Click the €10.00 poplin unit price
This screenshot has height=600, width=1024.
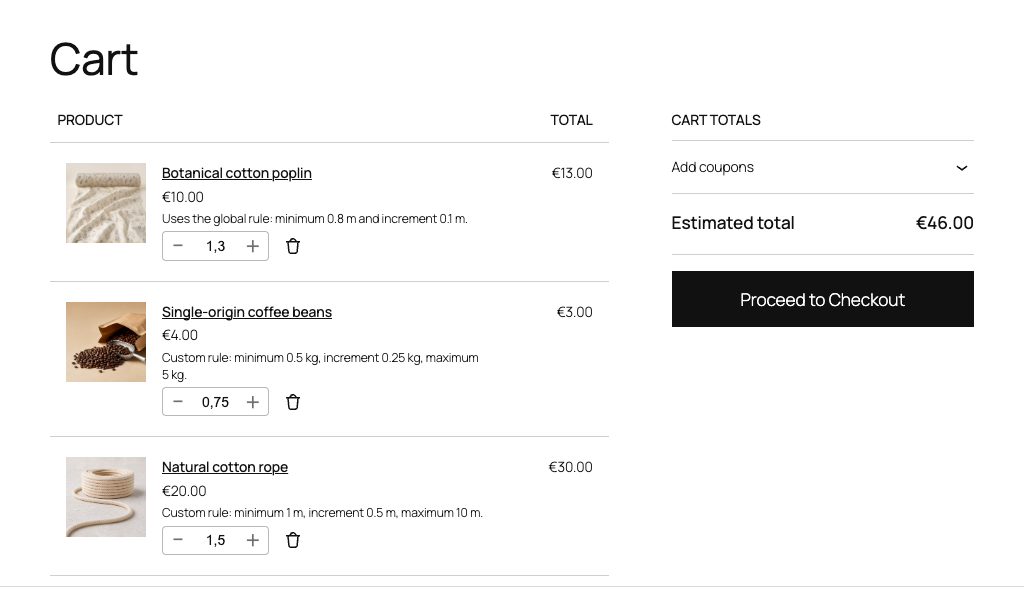(183, 197)
